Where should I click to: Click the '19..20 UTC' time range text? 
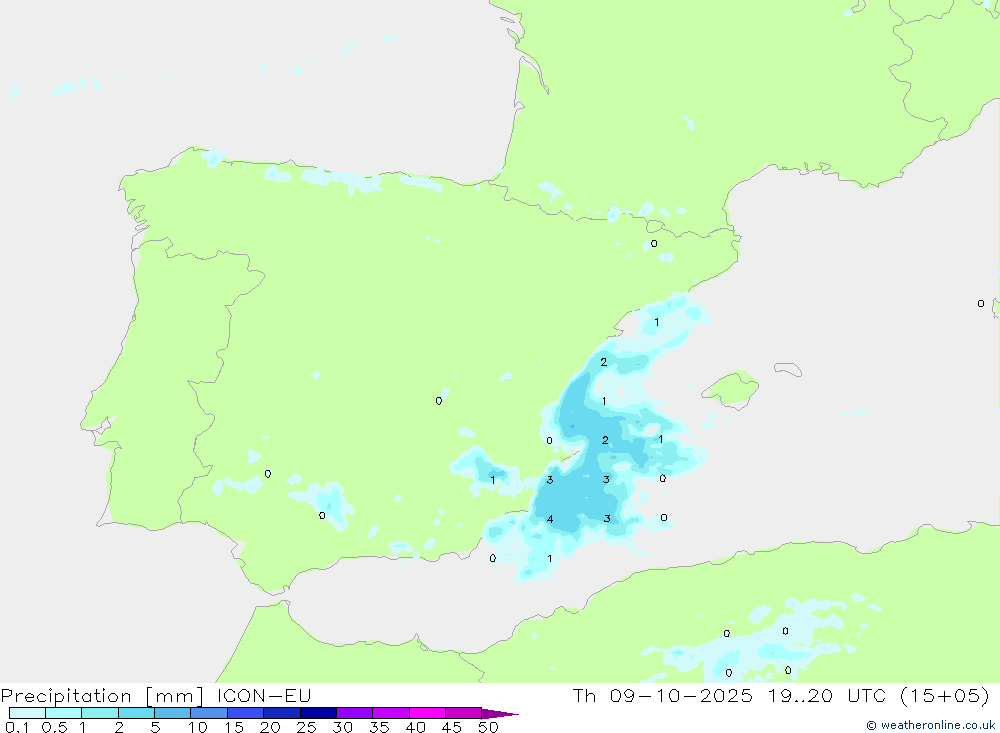pyautogui.click(x=827, y=695)
